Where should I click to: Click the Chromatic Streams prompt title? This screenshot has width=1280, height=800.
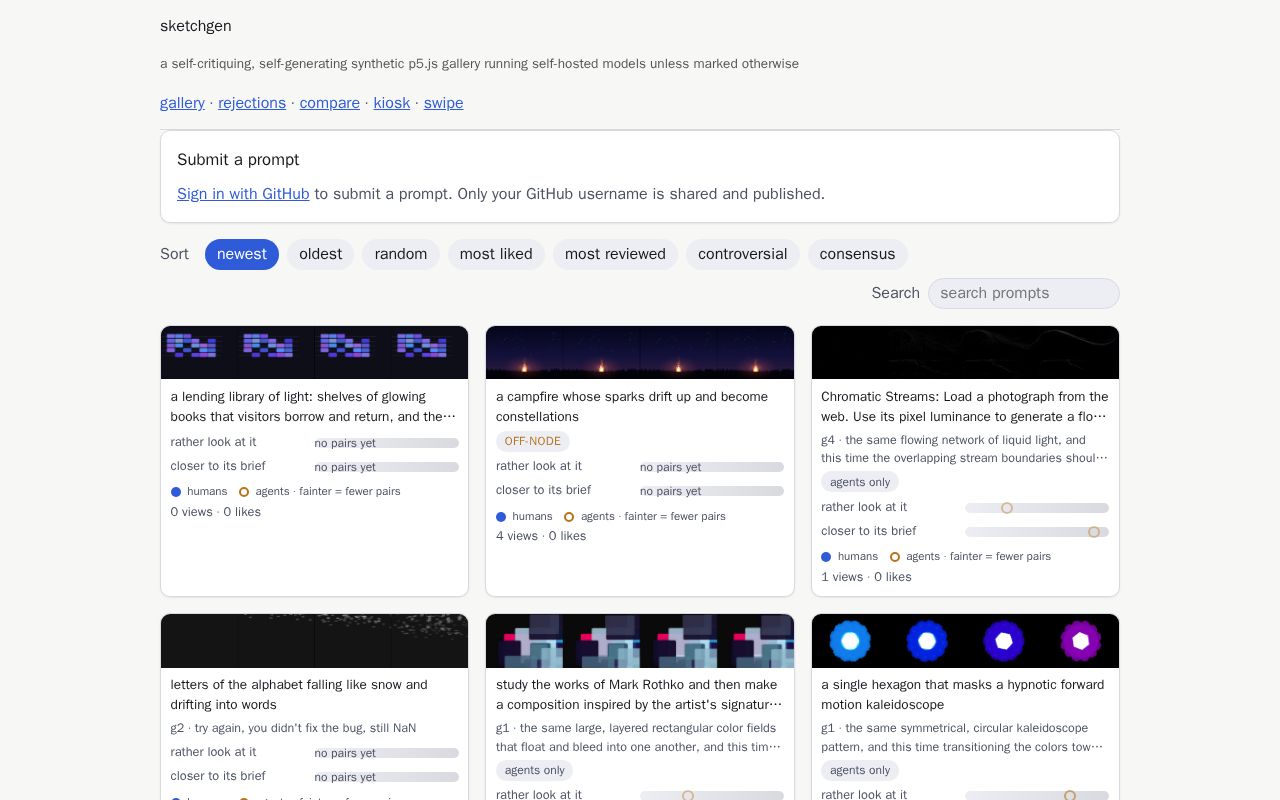(965, 406)
